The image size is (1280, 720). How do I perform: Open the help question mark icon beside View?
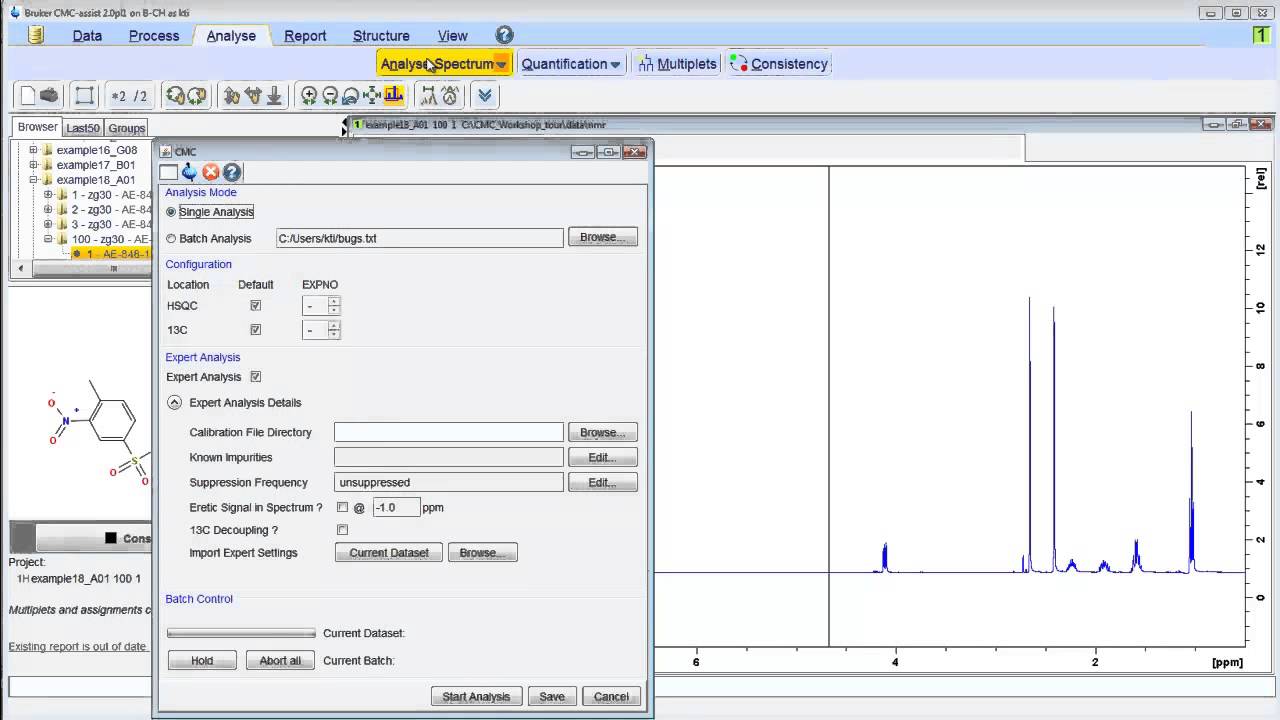point(504,35)
